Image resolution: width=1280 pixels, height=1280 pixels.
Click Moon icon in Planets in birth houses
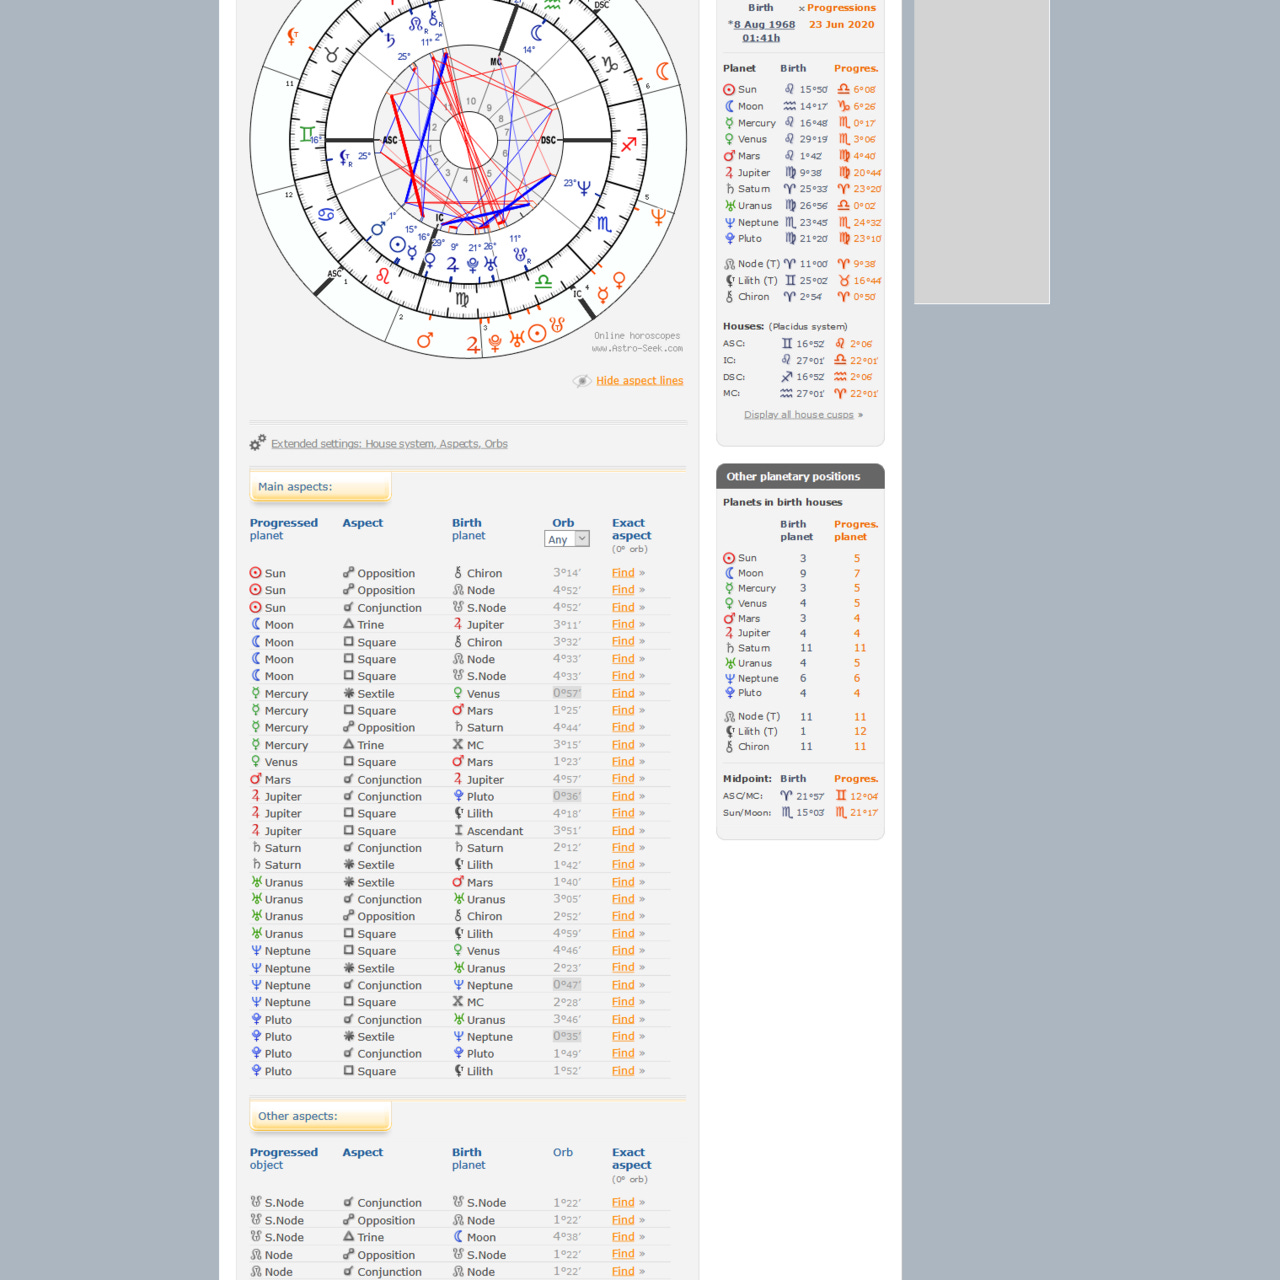(729, 573)
